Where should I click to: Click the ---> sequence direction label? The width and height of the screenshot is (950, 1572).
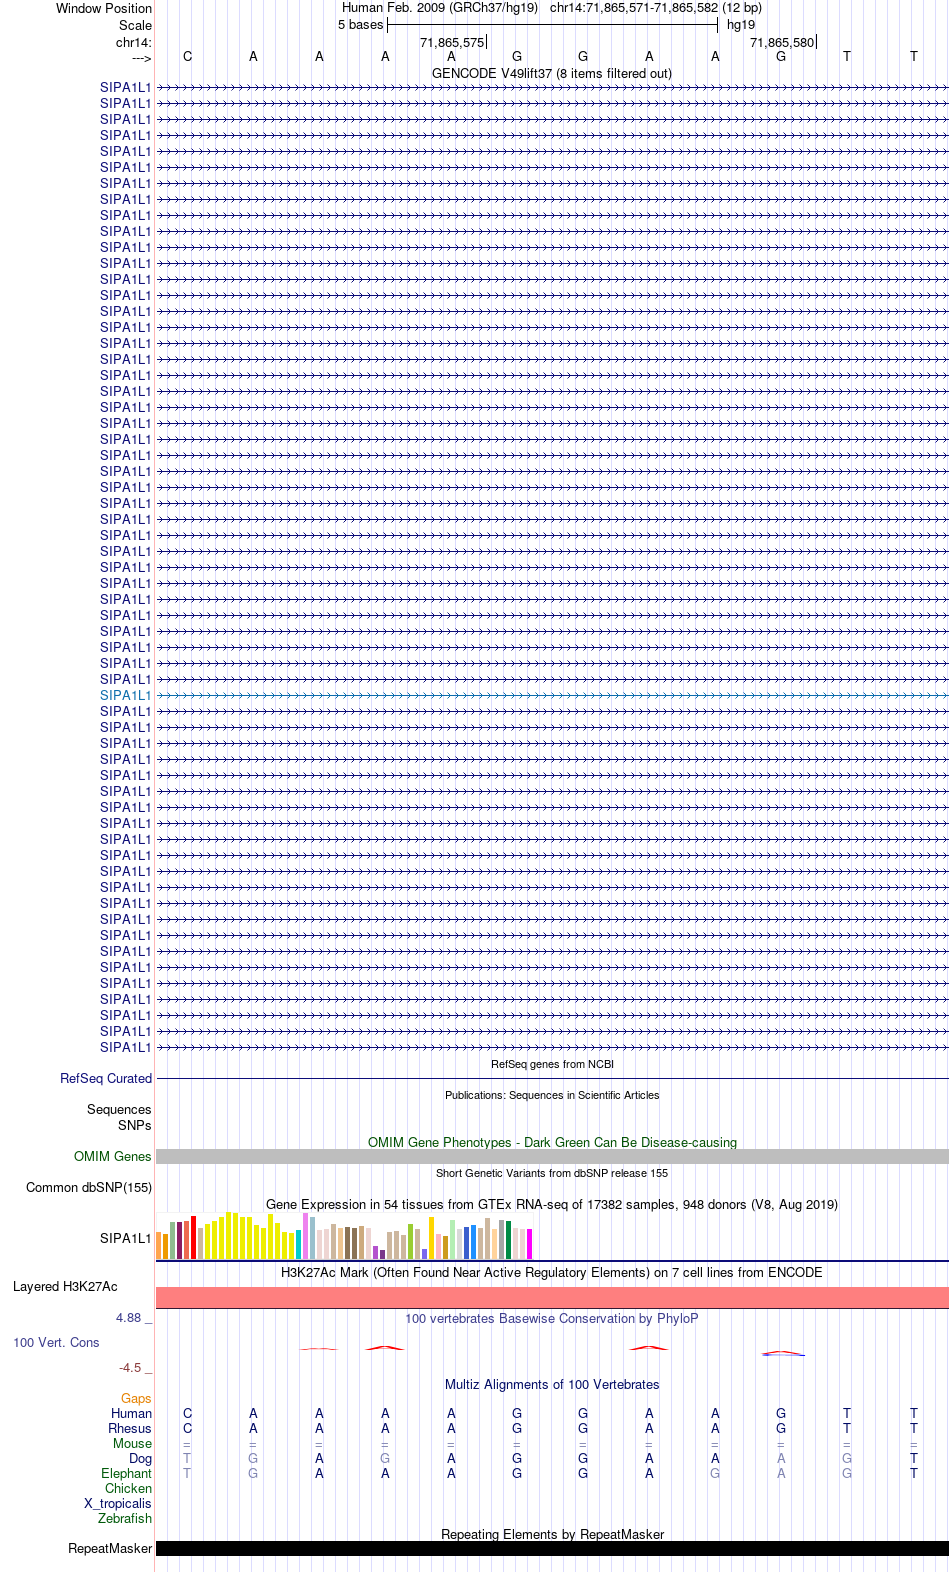(x=141, y=58)
